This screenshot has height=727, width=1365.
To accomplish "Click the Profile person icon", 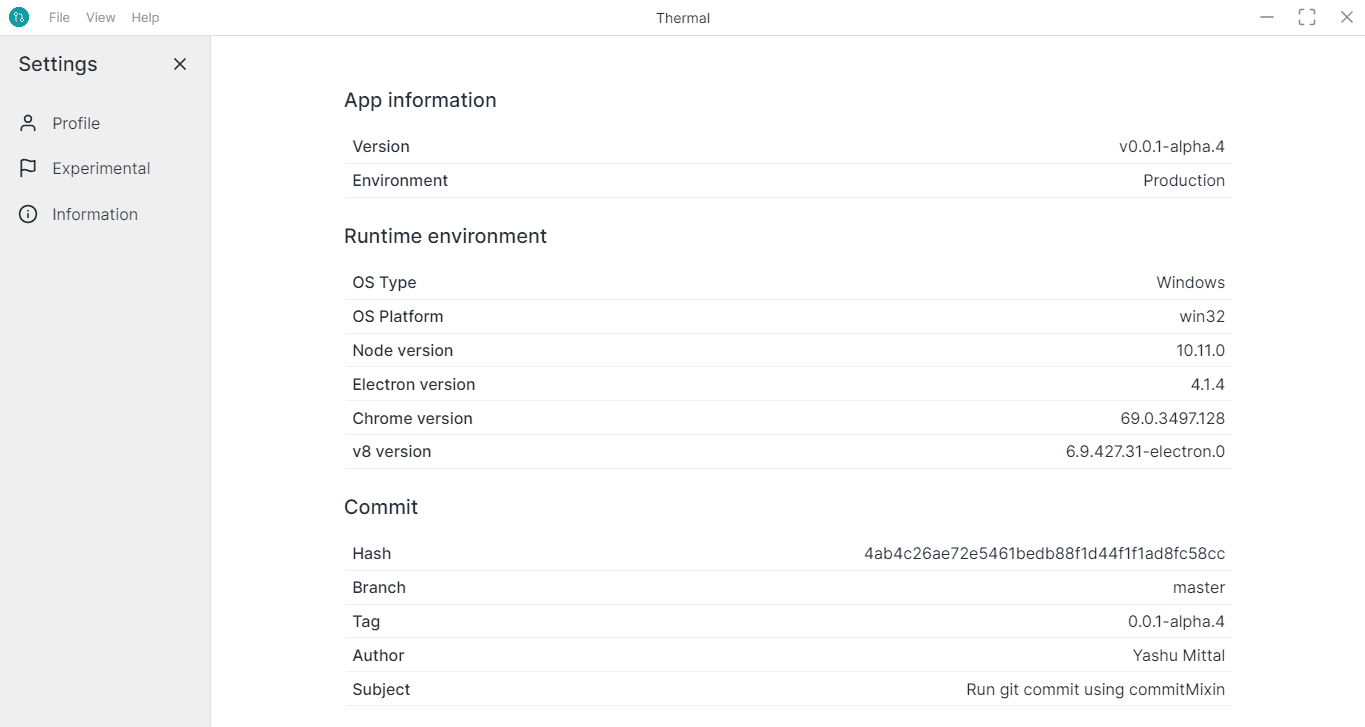I will [x=28, y=123].
